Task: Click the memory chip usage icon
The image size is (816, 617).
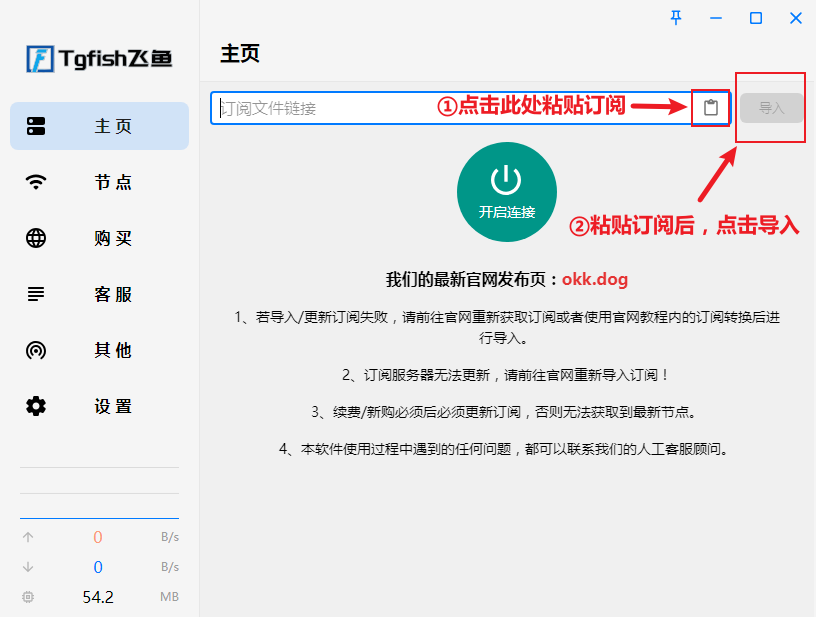Action: point(28,597)
